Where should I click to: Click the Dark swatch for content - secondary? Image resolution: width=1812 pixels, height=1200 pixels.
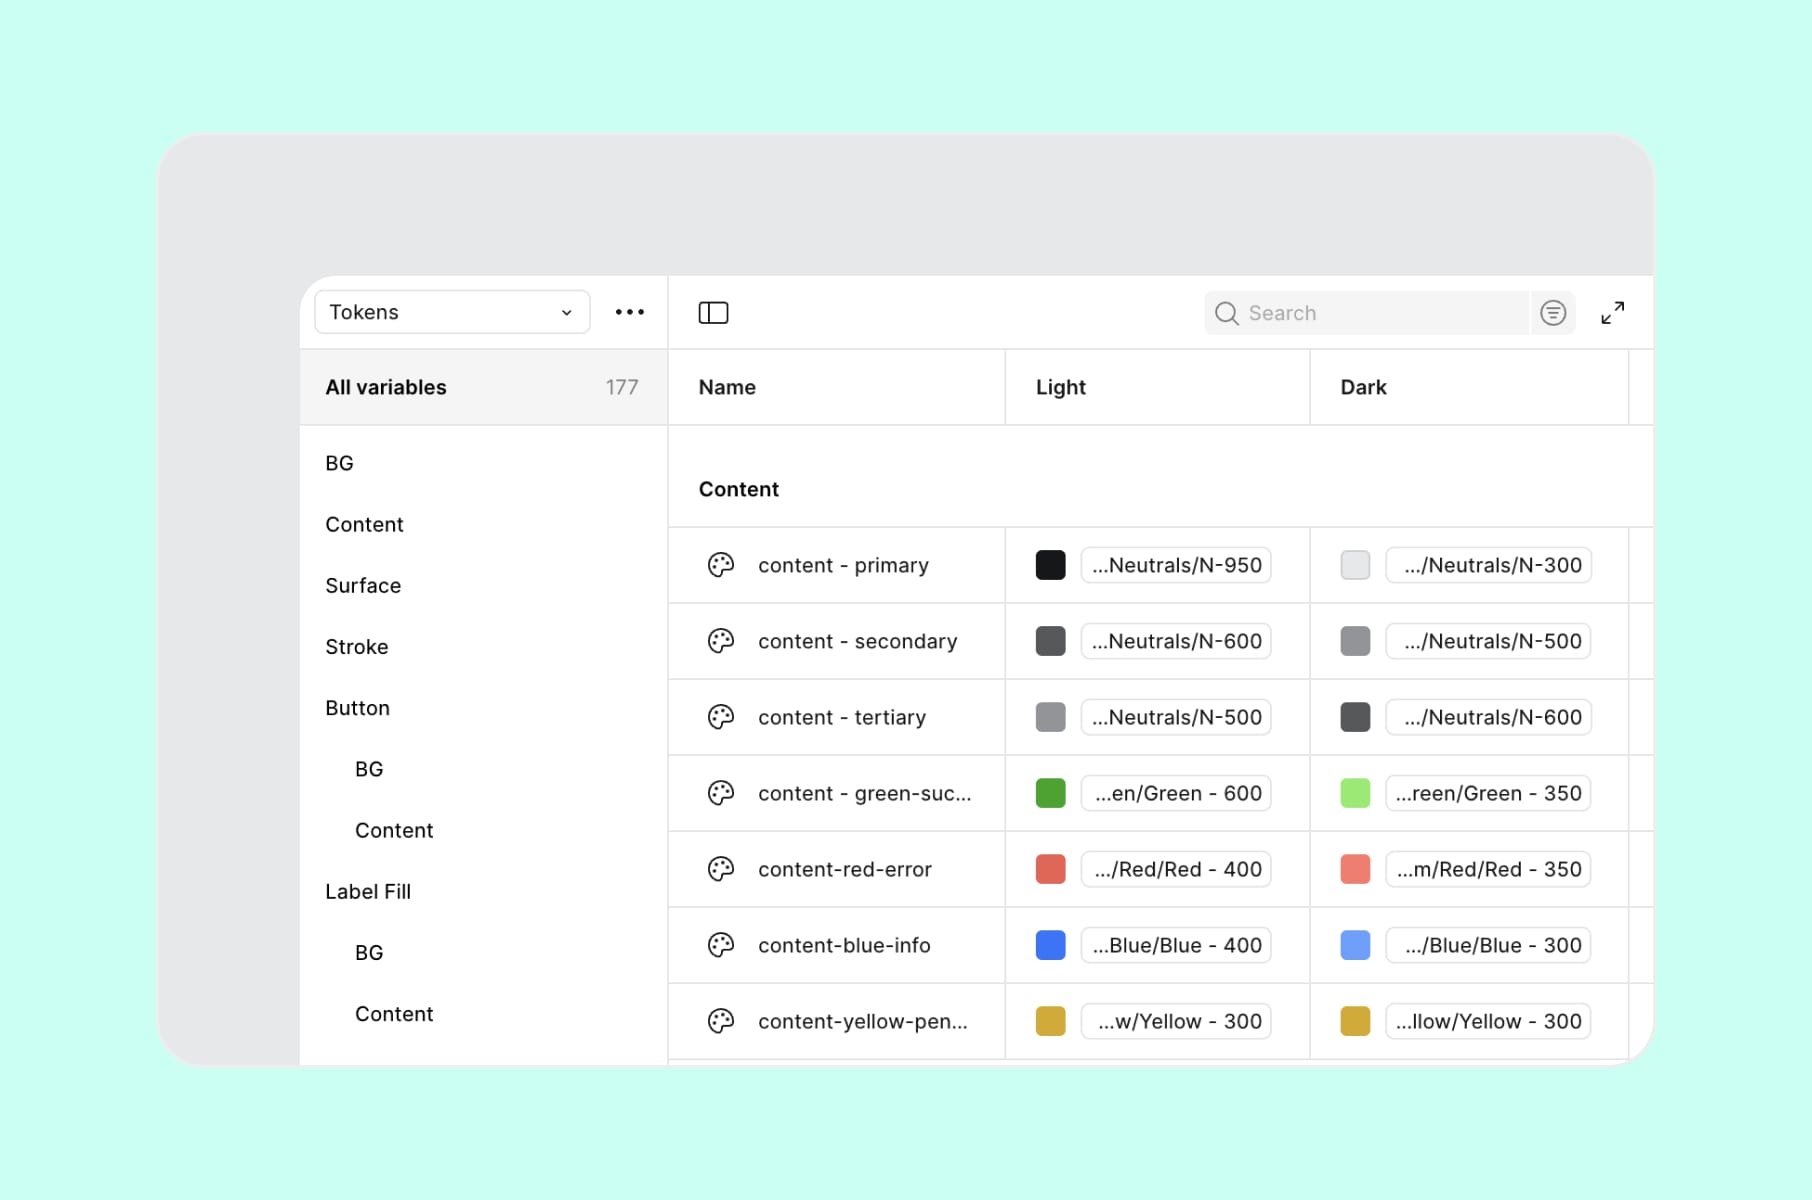1355,641
